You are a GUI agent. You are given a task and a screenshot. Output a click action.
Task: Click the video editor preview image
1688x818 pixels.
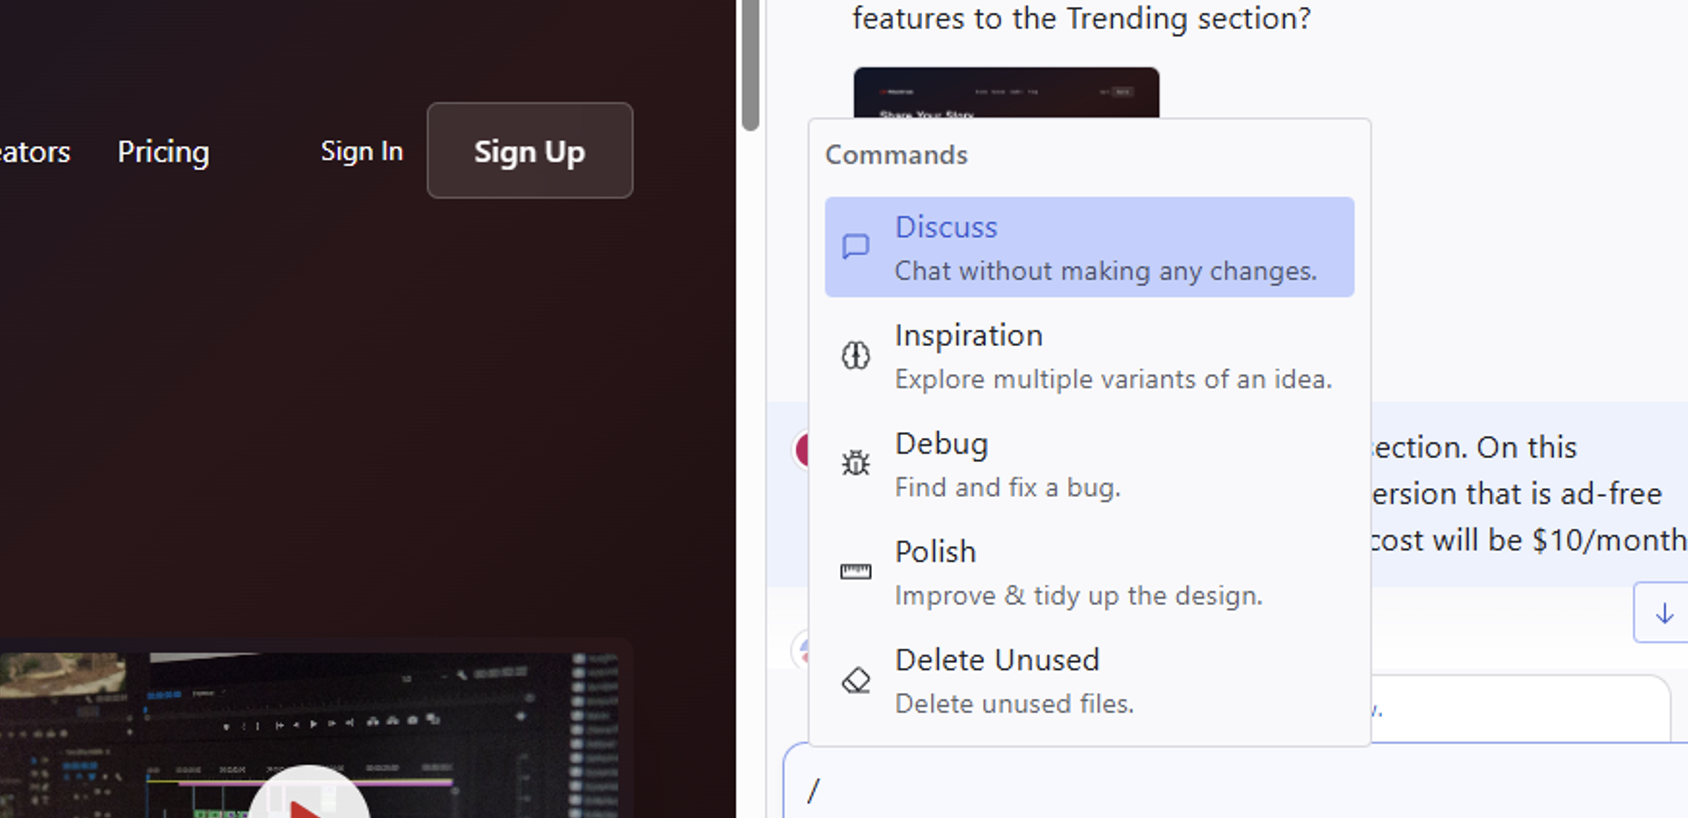pyautogui.click(x=310, y=730)
